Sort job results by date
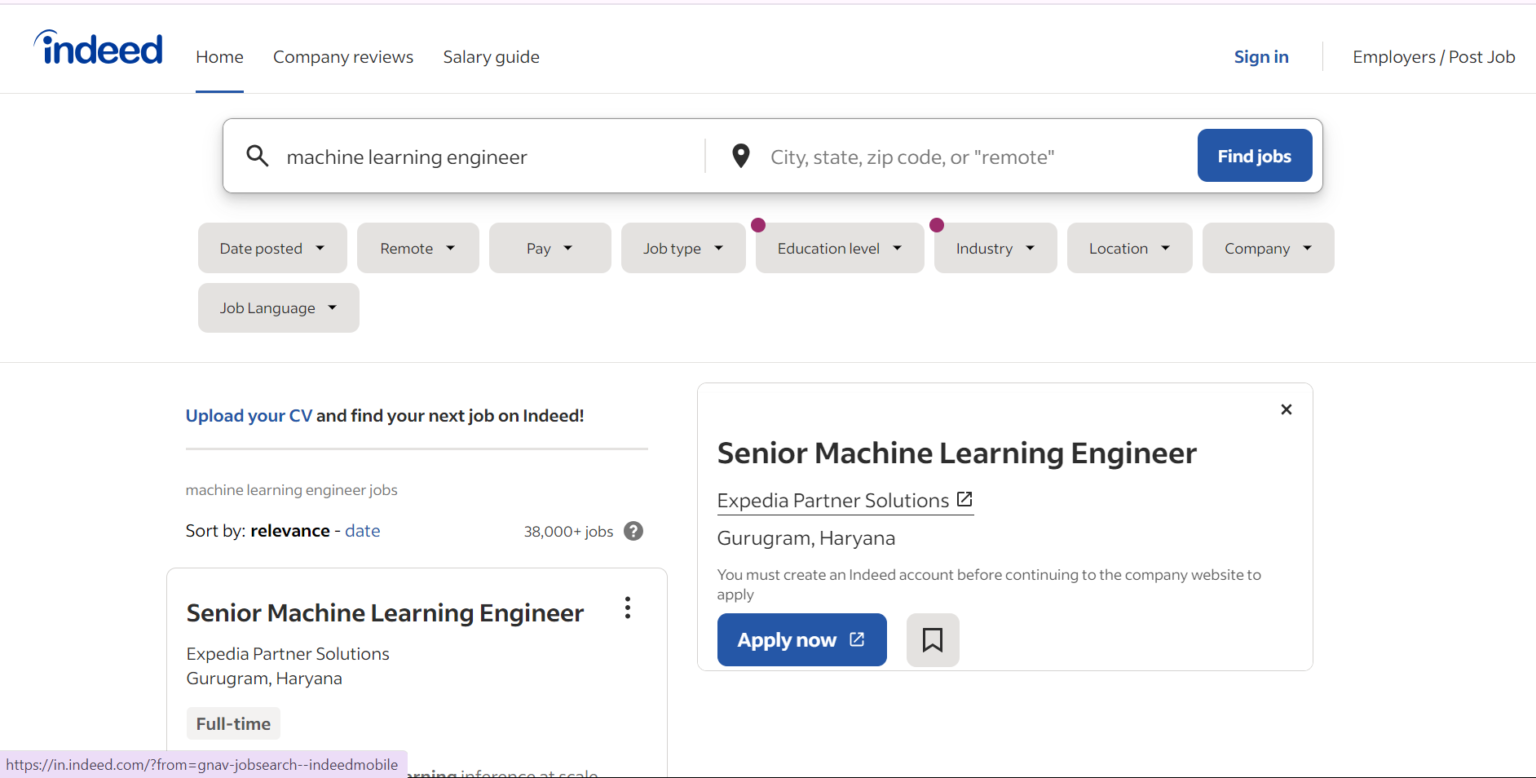The image size is (1536, 778). pyautogui.click(x=362, y=530)
